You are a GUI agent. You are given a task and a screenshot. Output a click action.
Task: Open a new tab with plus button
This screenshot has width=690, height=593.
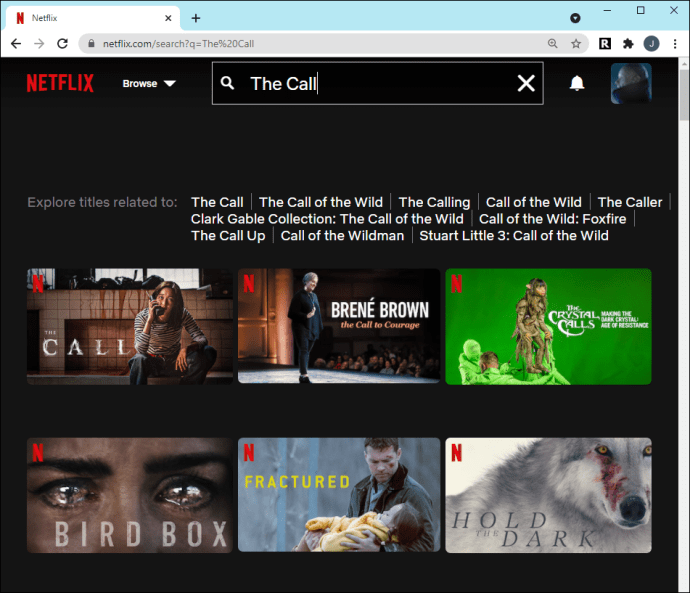click(x=196, y=18)
